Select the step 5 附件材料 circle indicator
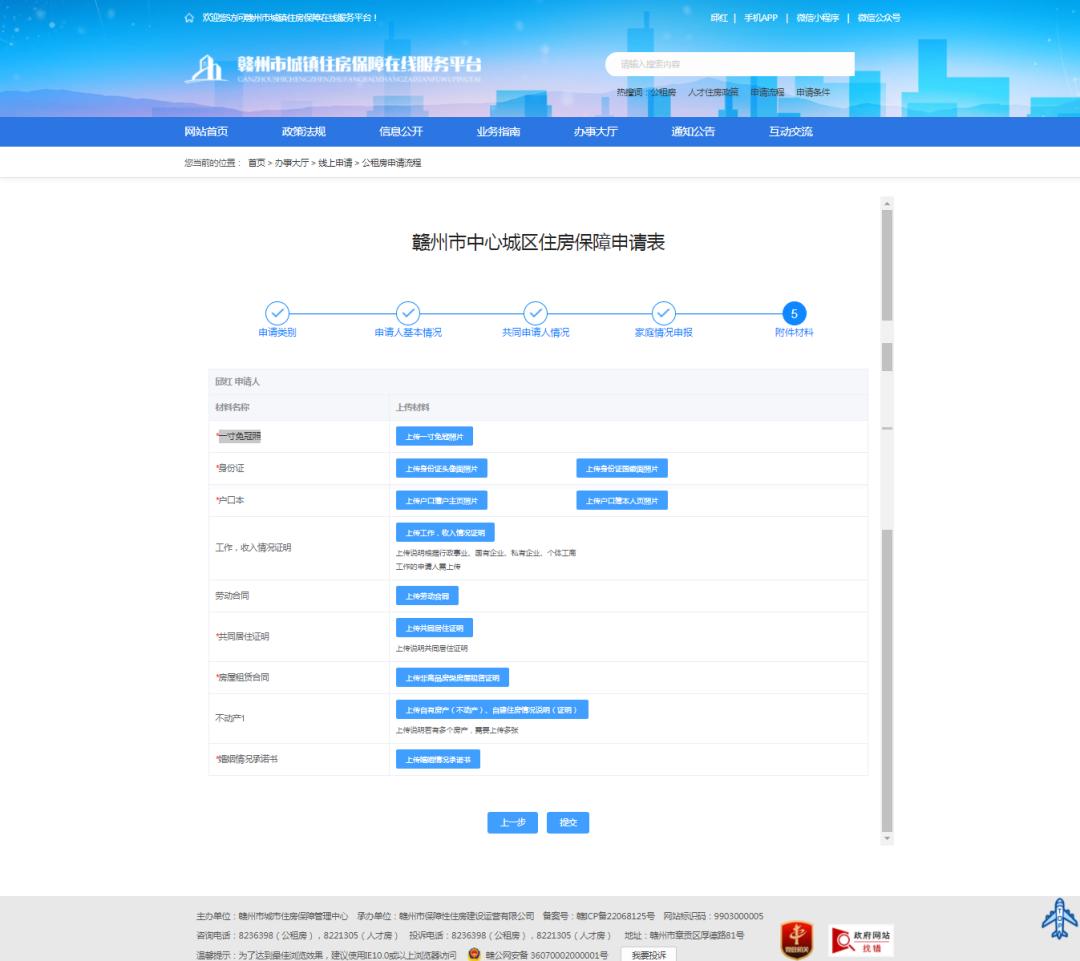Image resolution: width=1080 pixels, height=961 pixels. [793, 313]
